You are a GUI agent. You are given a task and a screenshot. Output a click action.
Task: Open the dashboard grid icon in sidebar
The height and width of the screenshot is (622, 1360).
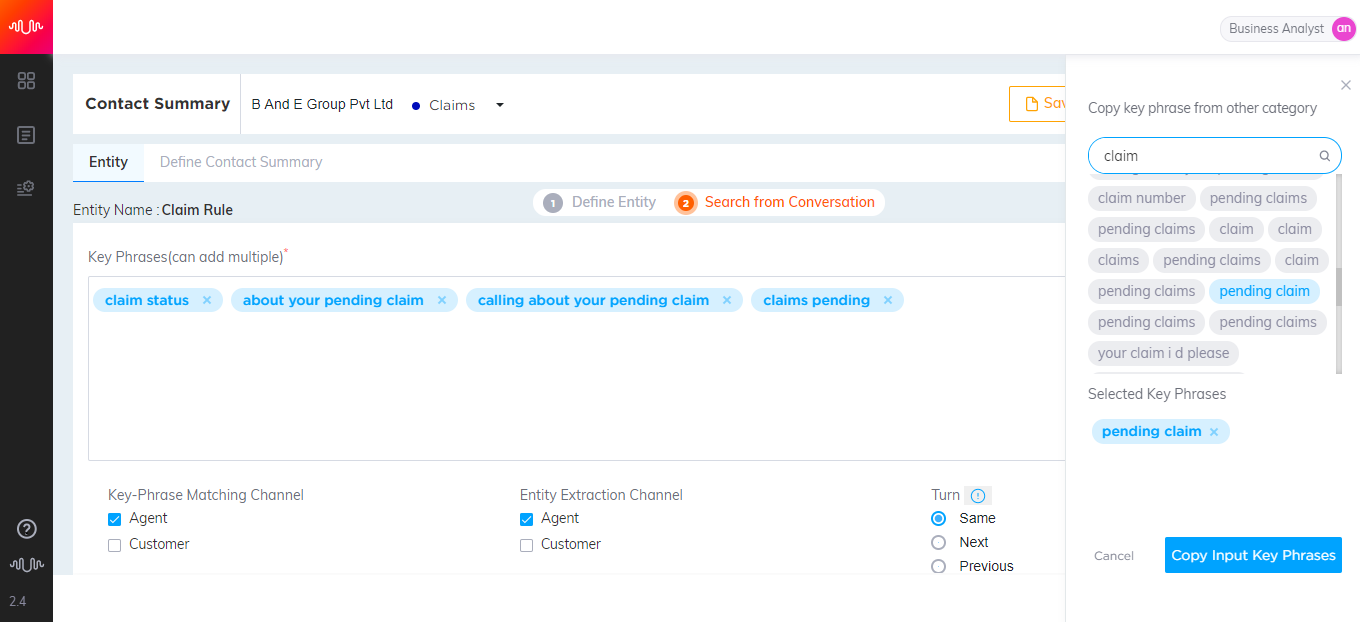27,81
